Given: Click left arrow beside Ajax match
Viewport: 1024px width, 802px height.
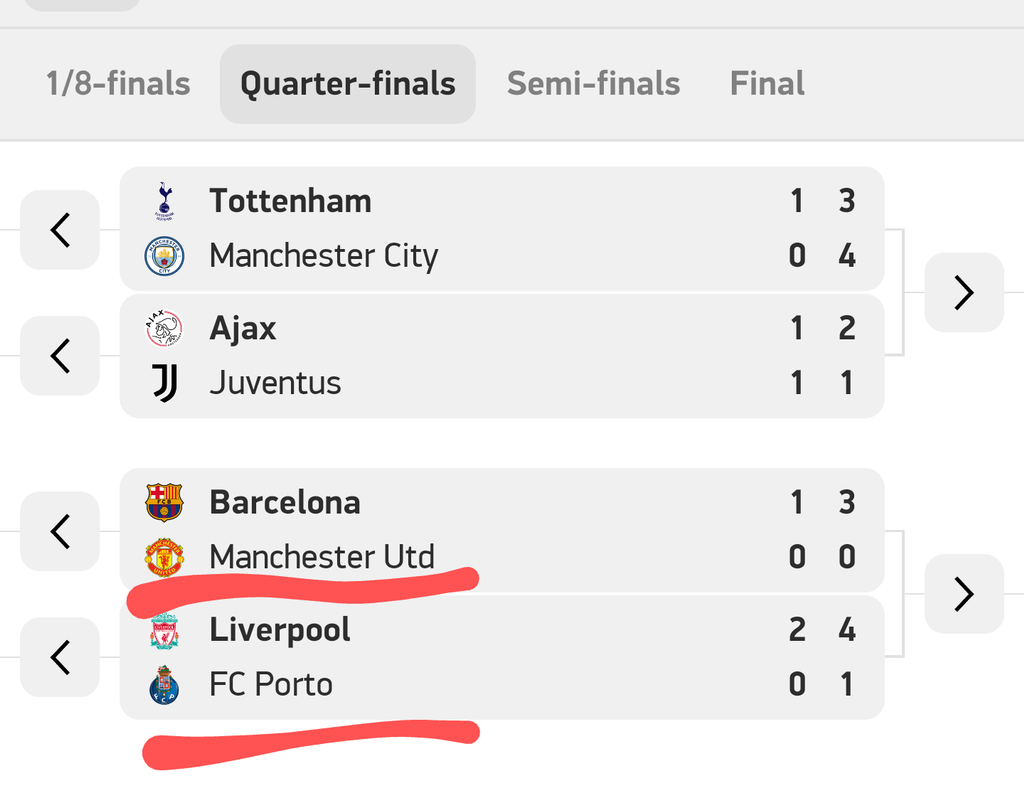Looking at the screenshot, I should click(x=60, y=355).
